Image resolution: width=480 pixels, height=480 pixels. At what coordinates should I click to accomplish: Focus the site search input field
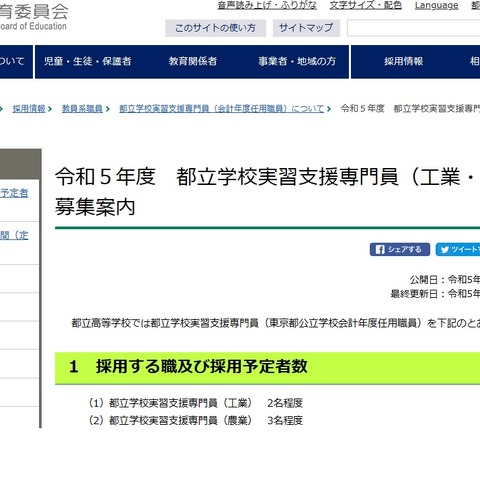[413, 28]
